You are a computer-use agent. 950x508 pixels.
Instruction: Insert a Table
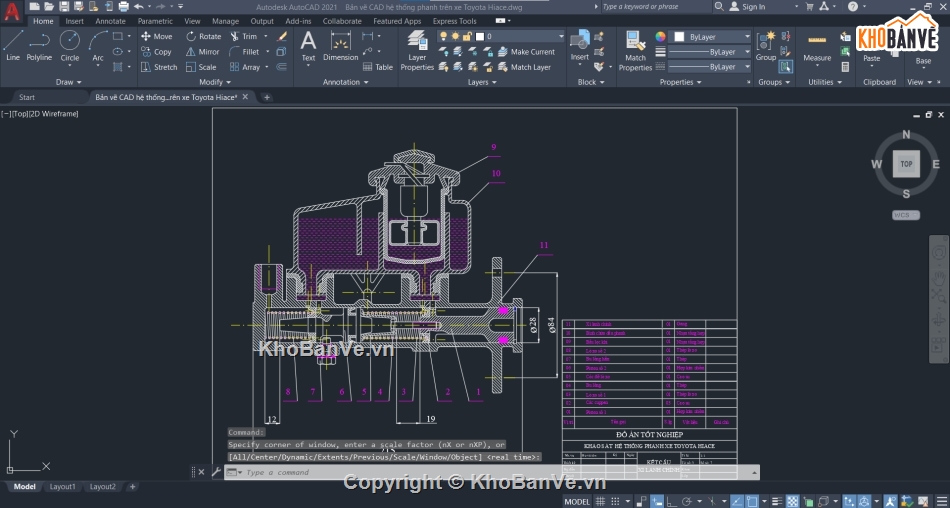click(377, 67)
